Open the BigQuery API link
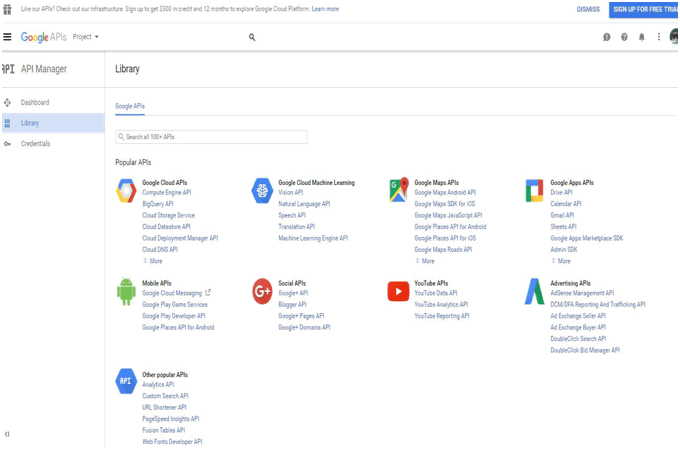The height and width of the screenshot is (450, 680). [158, 204]
